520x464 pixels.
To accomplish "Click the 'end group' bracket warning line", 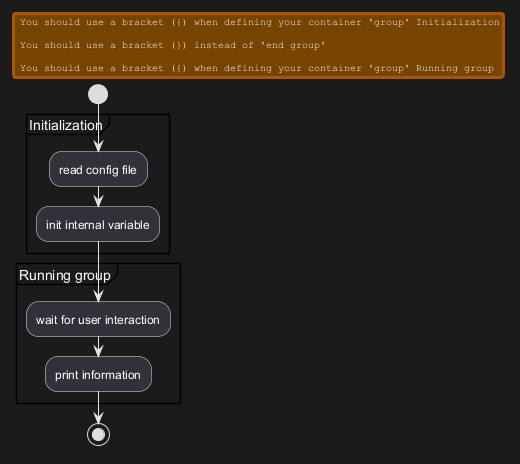I will click(172, 45).
